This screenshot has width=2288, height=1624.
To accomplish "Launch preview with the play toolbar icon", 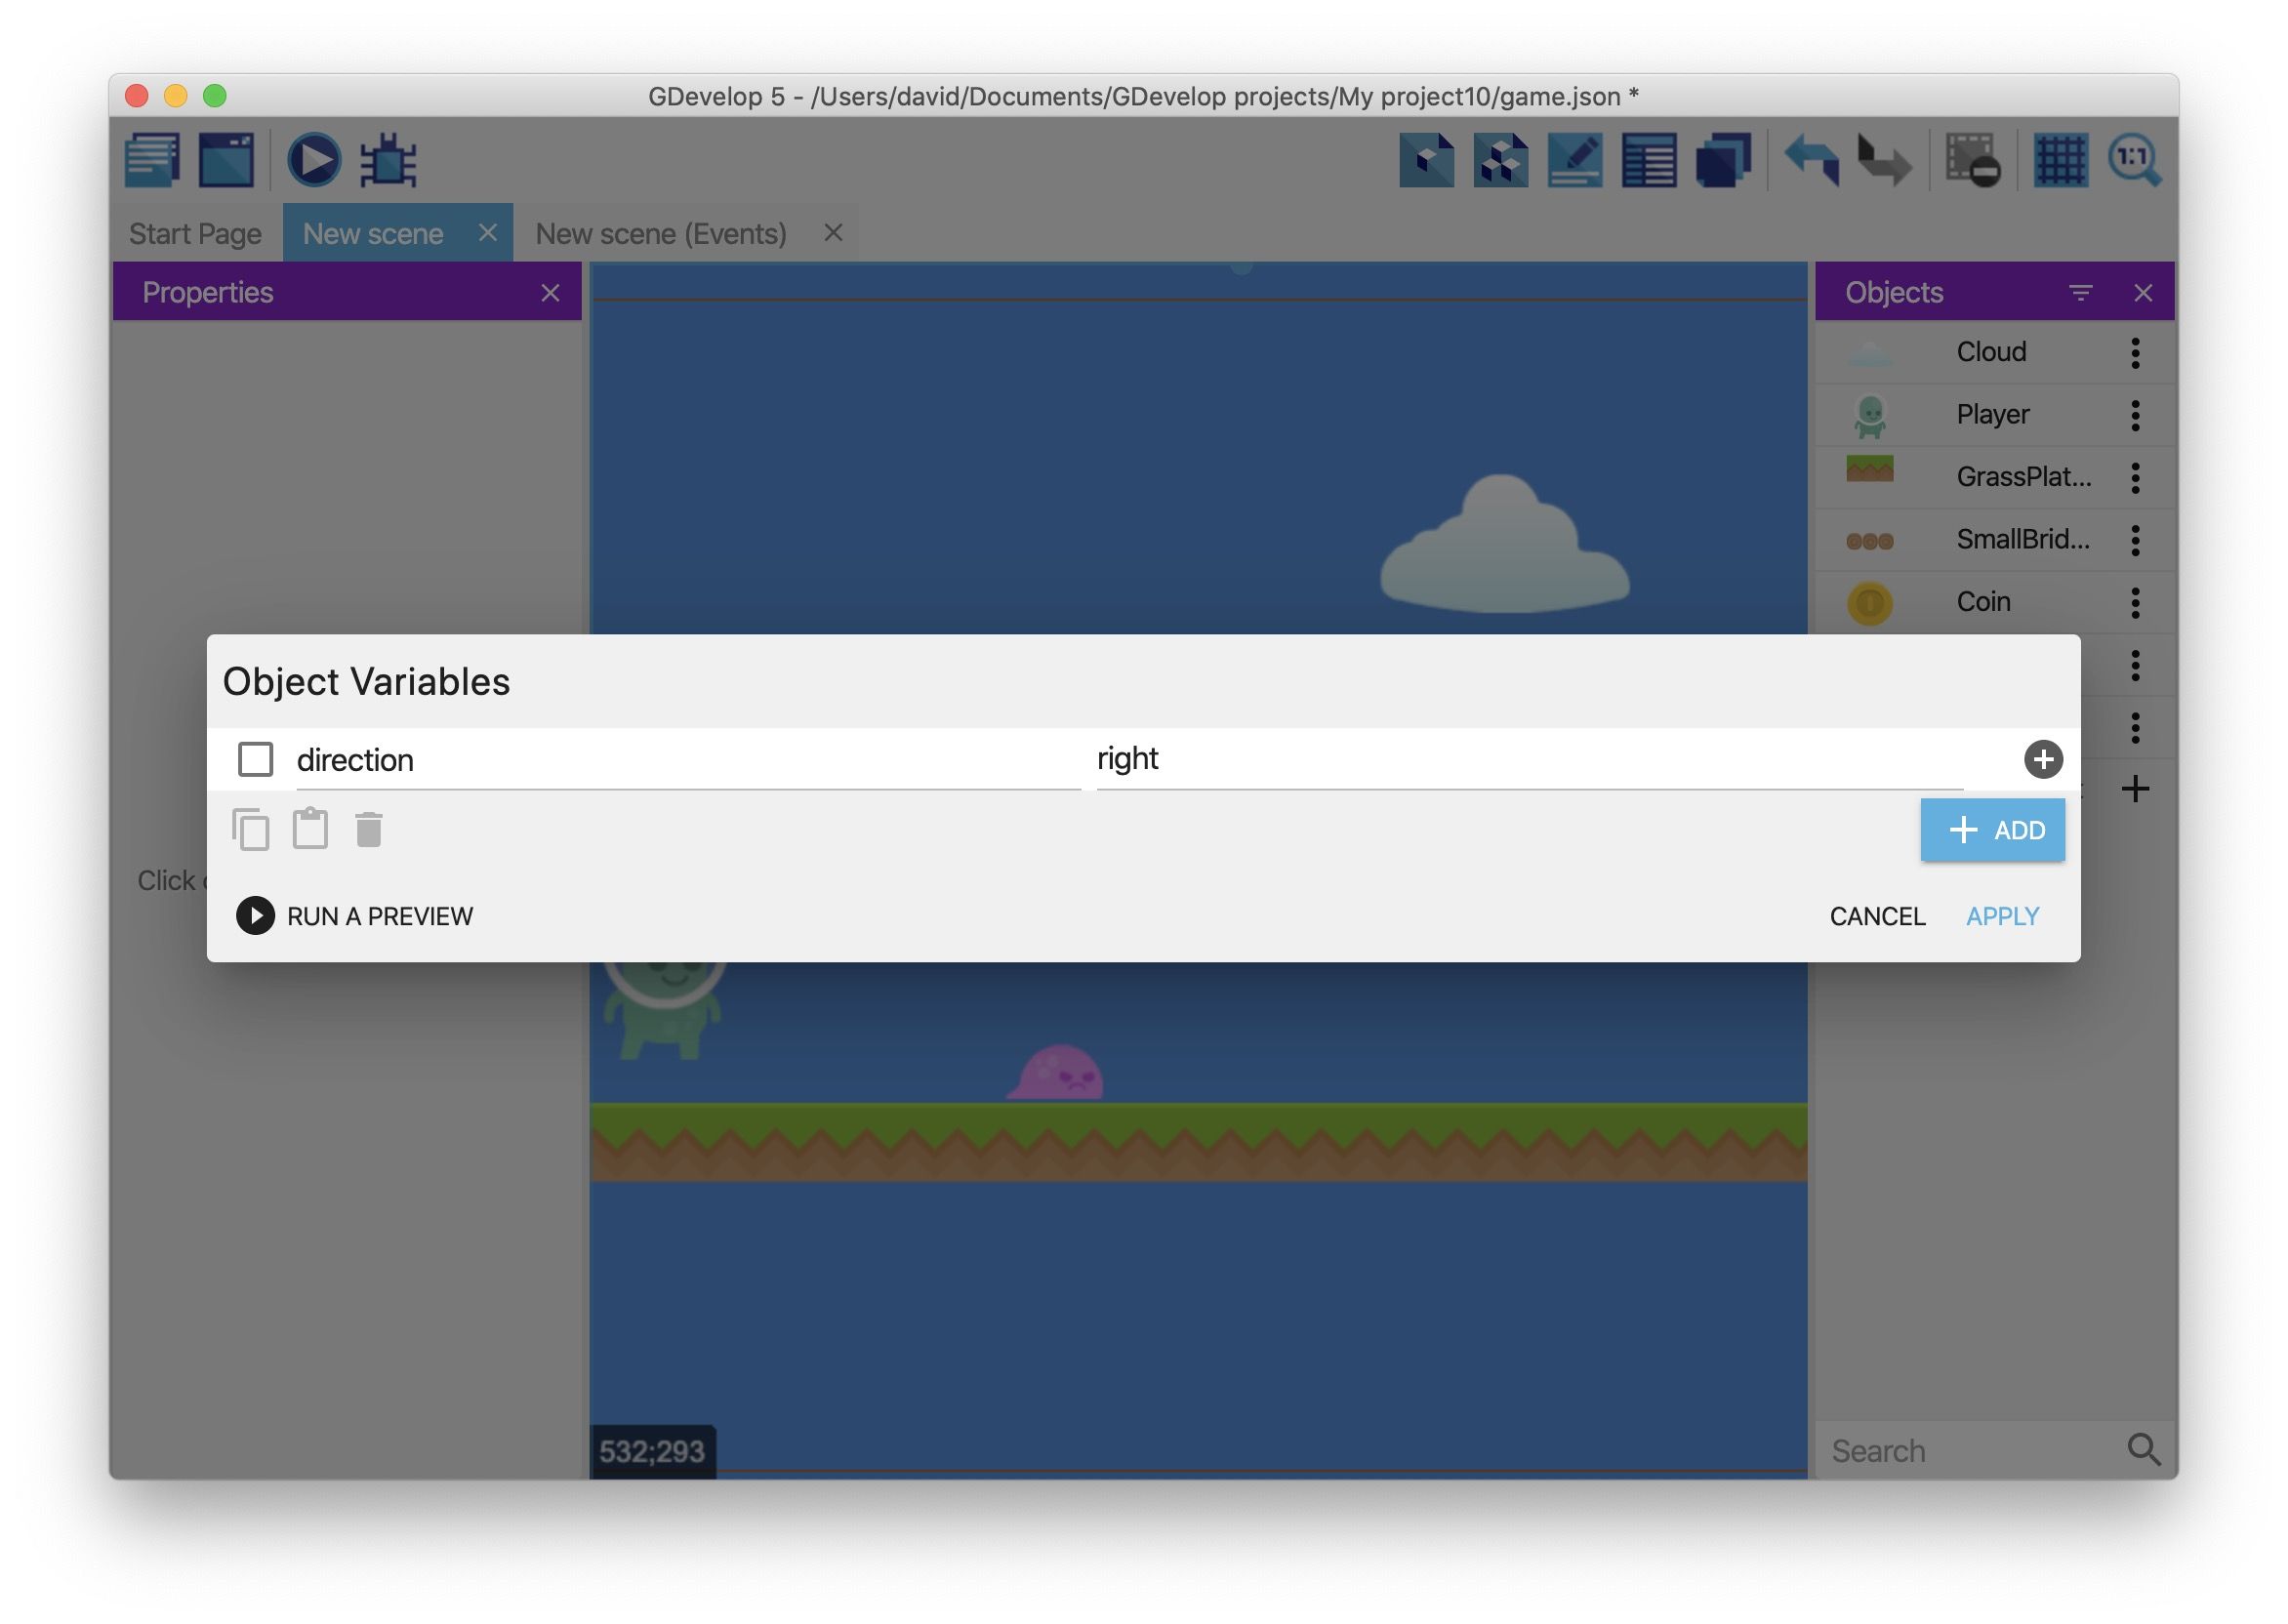I will click(314, 160).
